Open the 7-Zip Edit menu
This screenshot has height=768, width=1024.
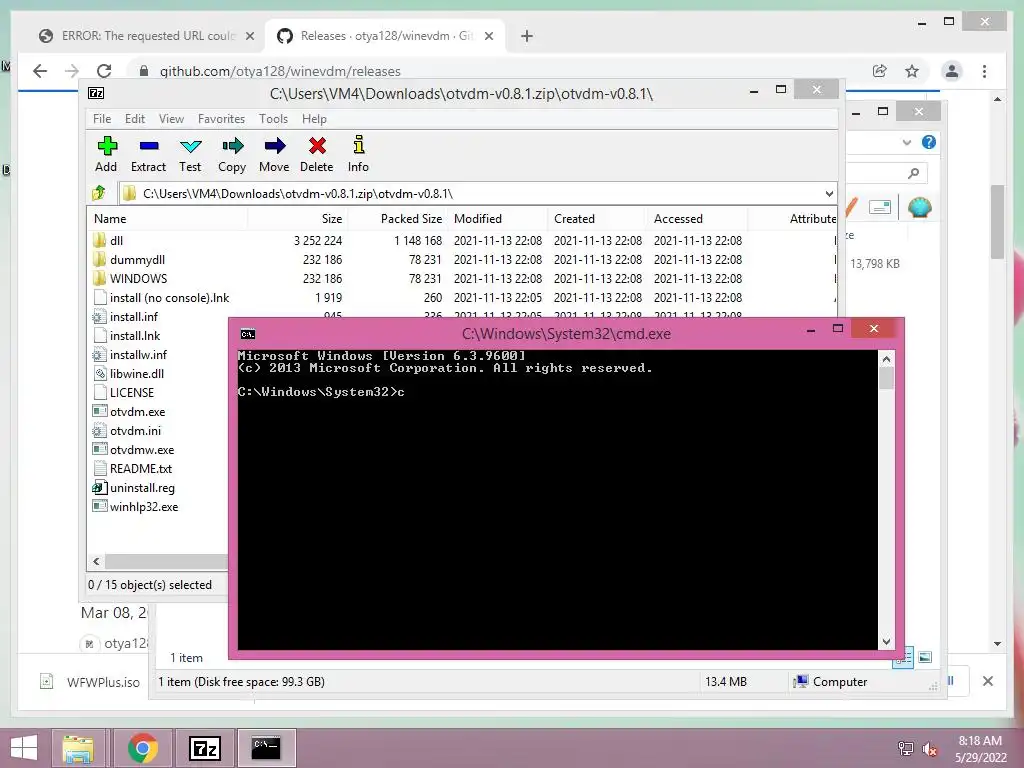coord(135,119)
